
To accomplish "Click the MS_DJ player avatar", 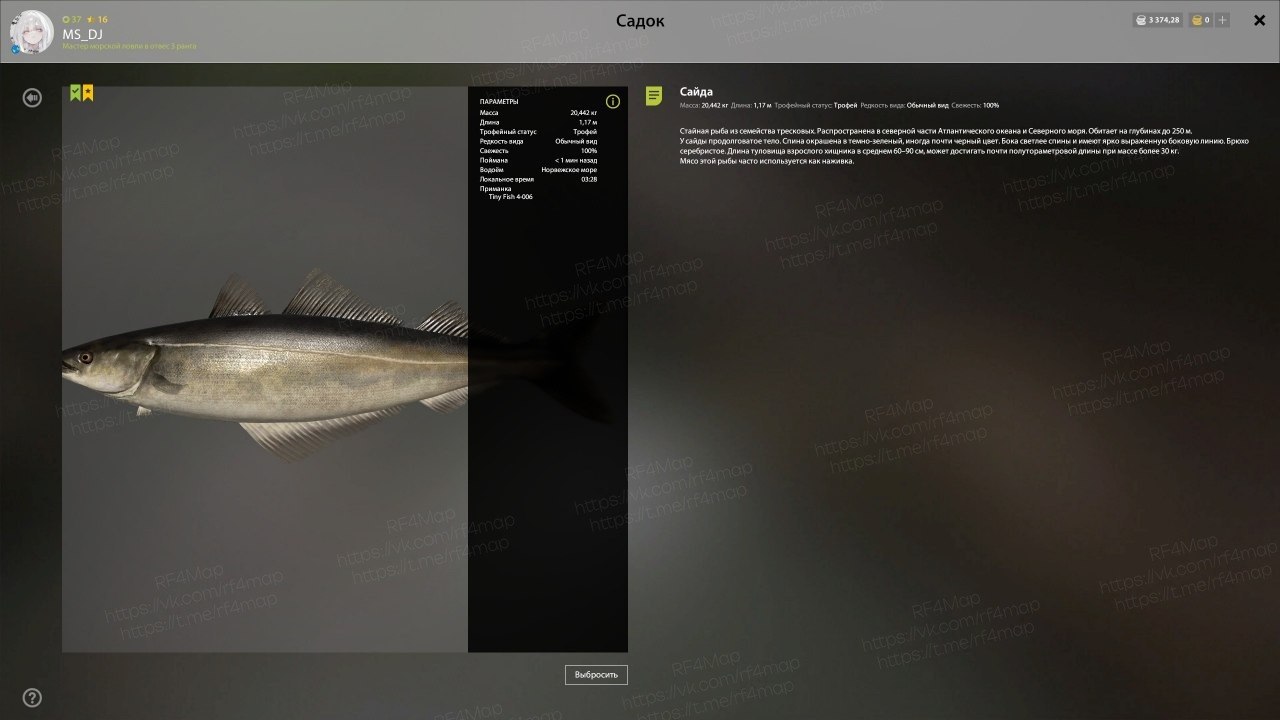I will 32,31.
